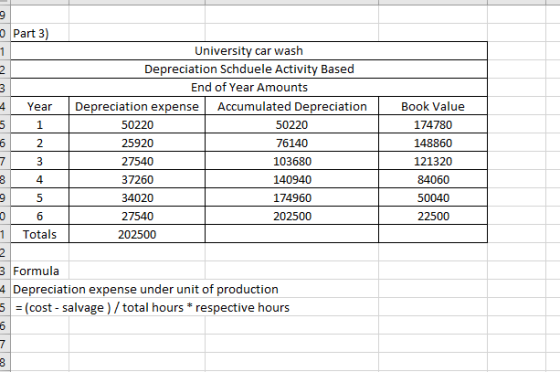Select the 'Part 3)' cell

[x=40, y=33]
